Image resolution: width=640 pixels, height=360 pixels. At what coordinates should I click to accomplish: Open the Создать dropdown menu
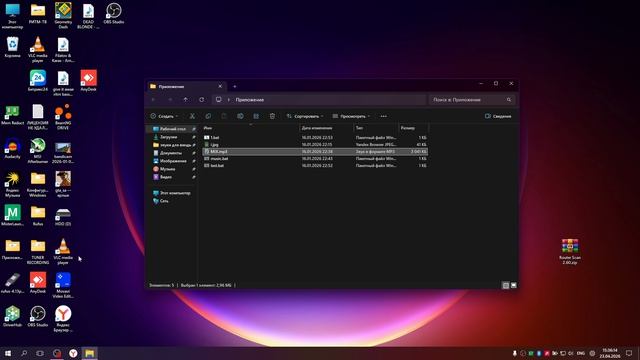coord(164,116)
